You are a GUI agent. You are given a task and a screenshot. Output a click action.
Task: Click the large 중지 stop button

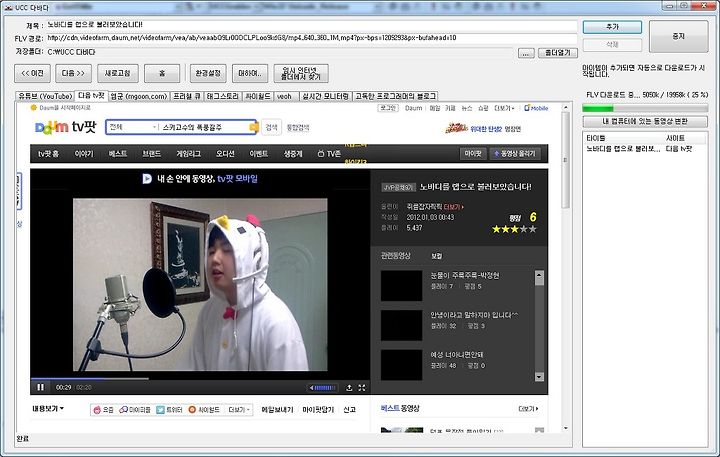[679, 36]
